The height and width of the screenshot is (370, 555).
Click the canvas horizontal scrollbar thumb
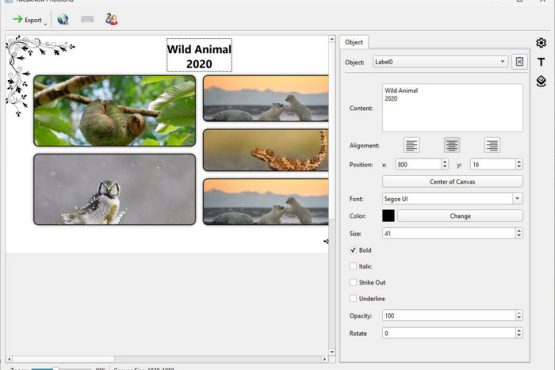tap(64, 359)
